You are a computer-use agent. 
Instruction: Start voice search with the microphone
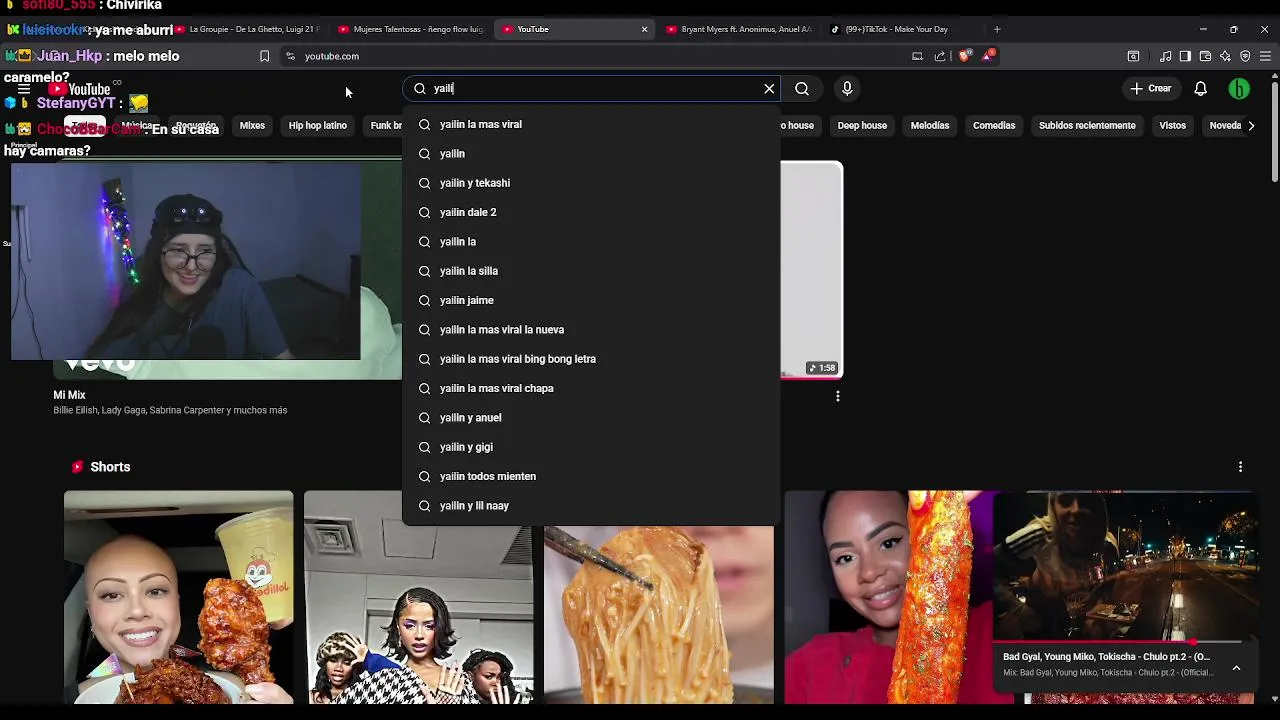tap(847, 89)
